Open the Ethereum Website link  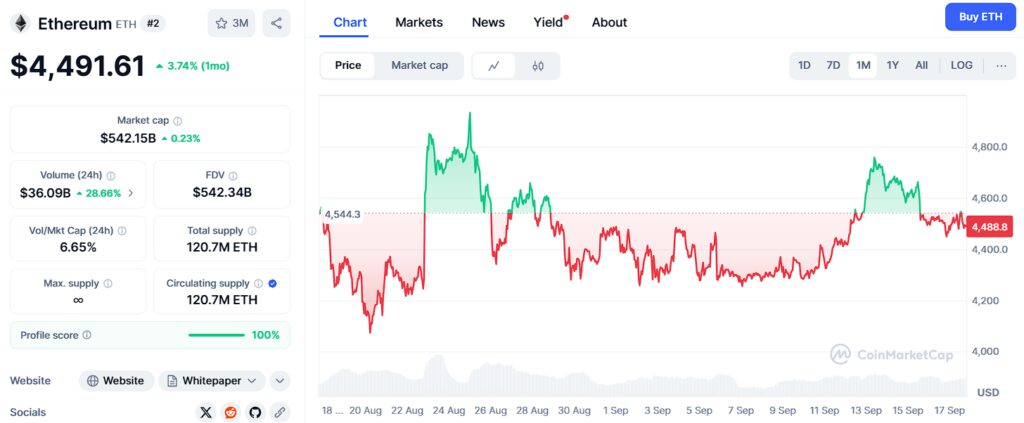(117, 381)
